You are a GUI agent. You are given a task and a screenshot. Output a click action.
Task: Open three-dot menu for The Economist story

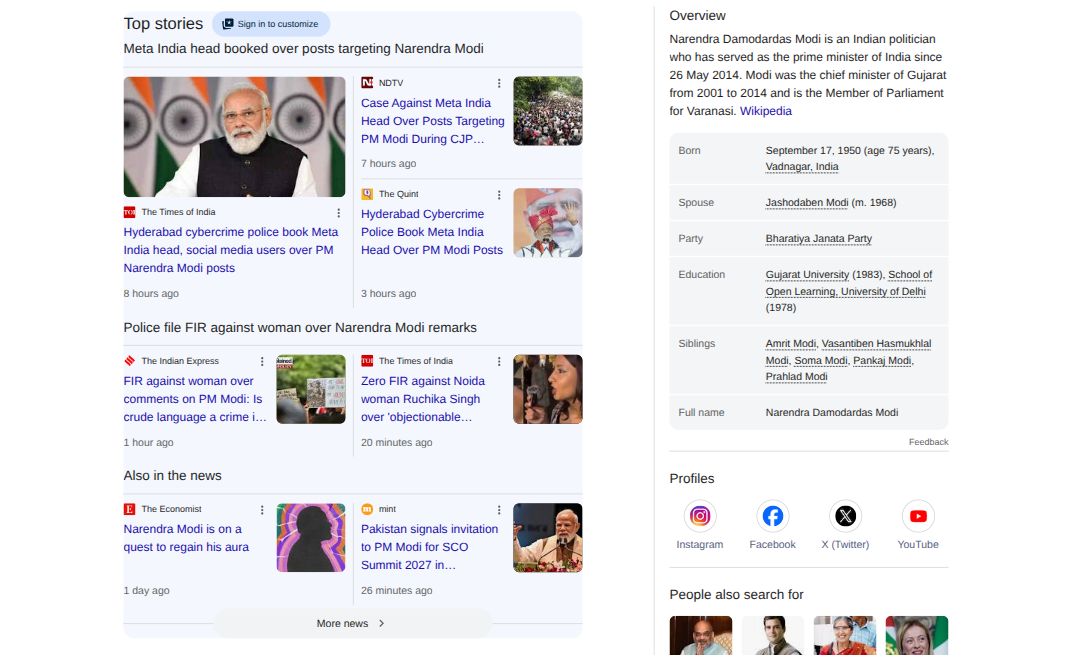[262, 510]
